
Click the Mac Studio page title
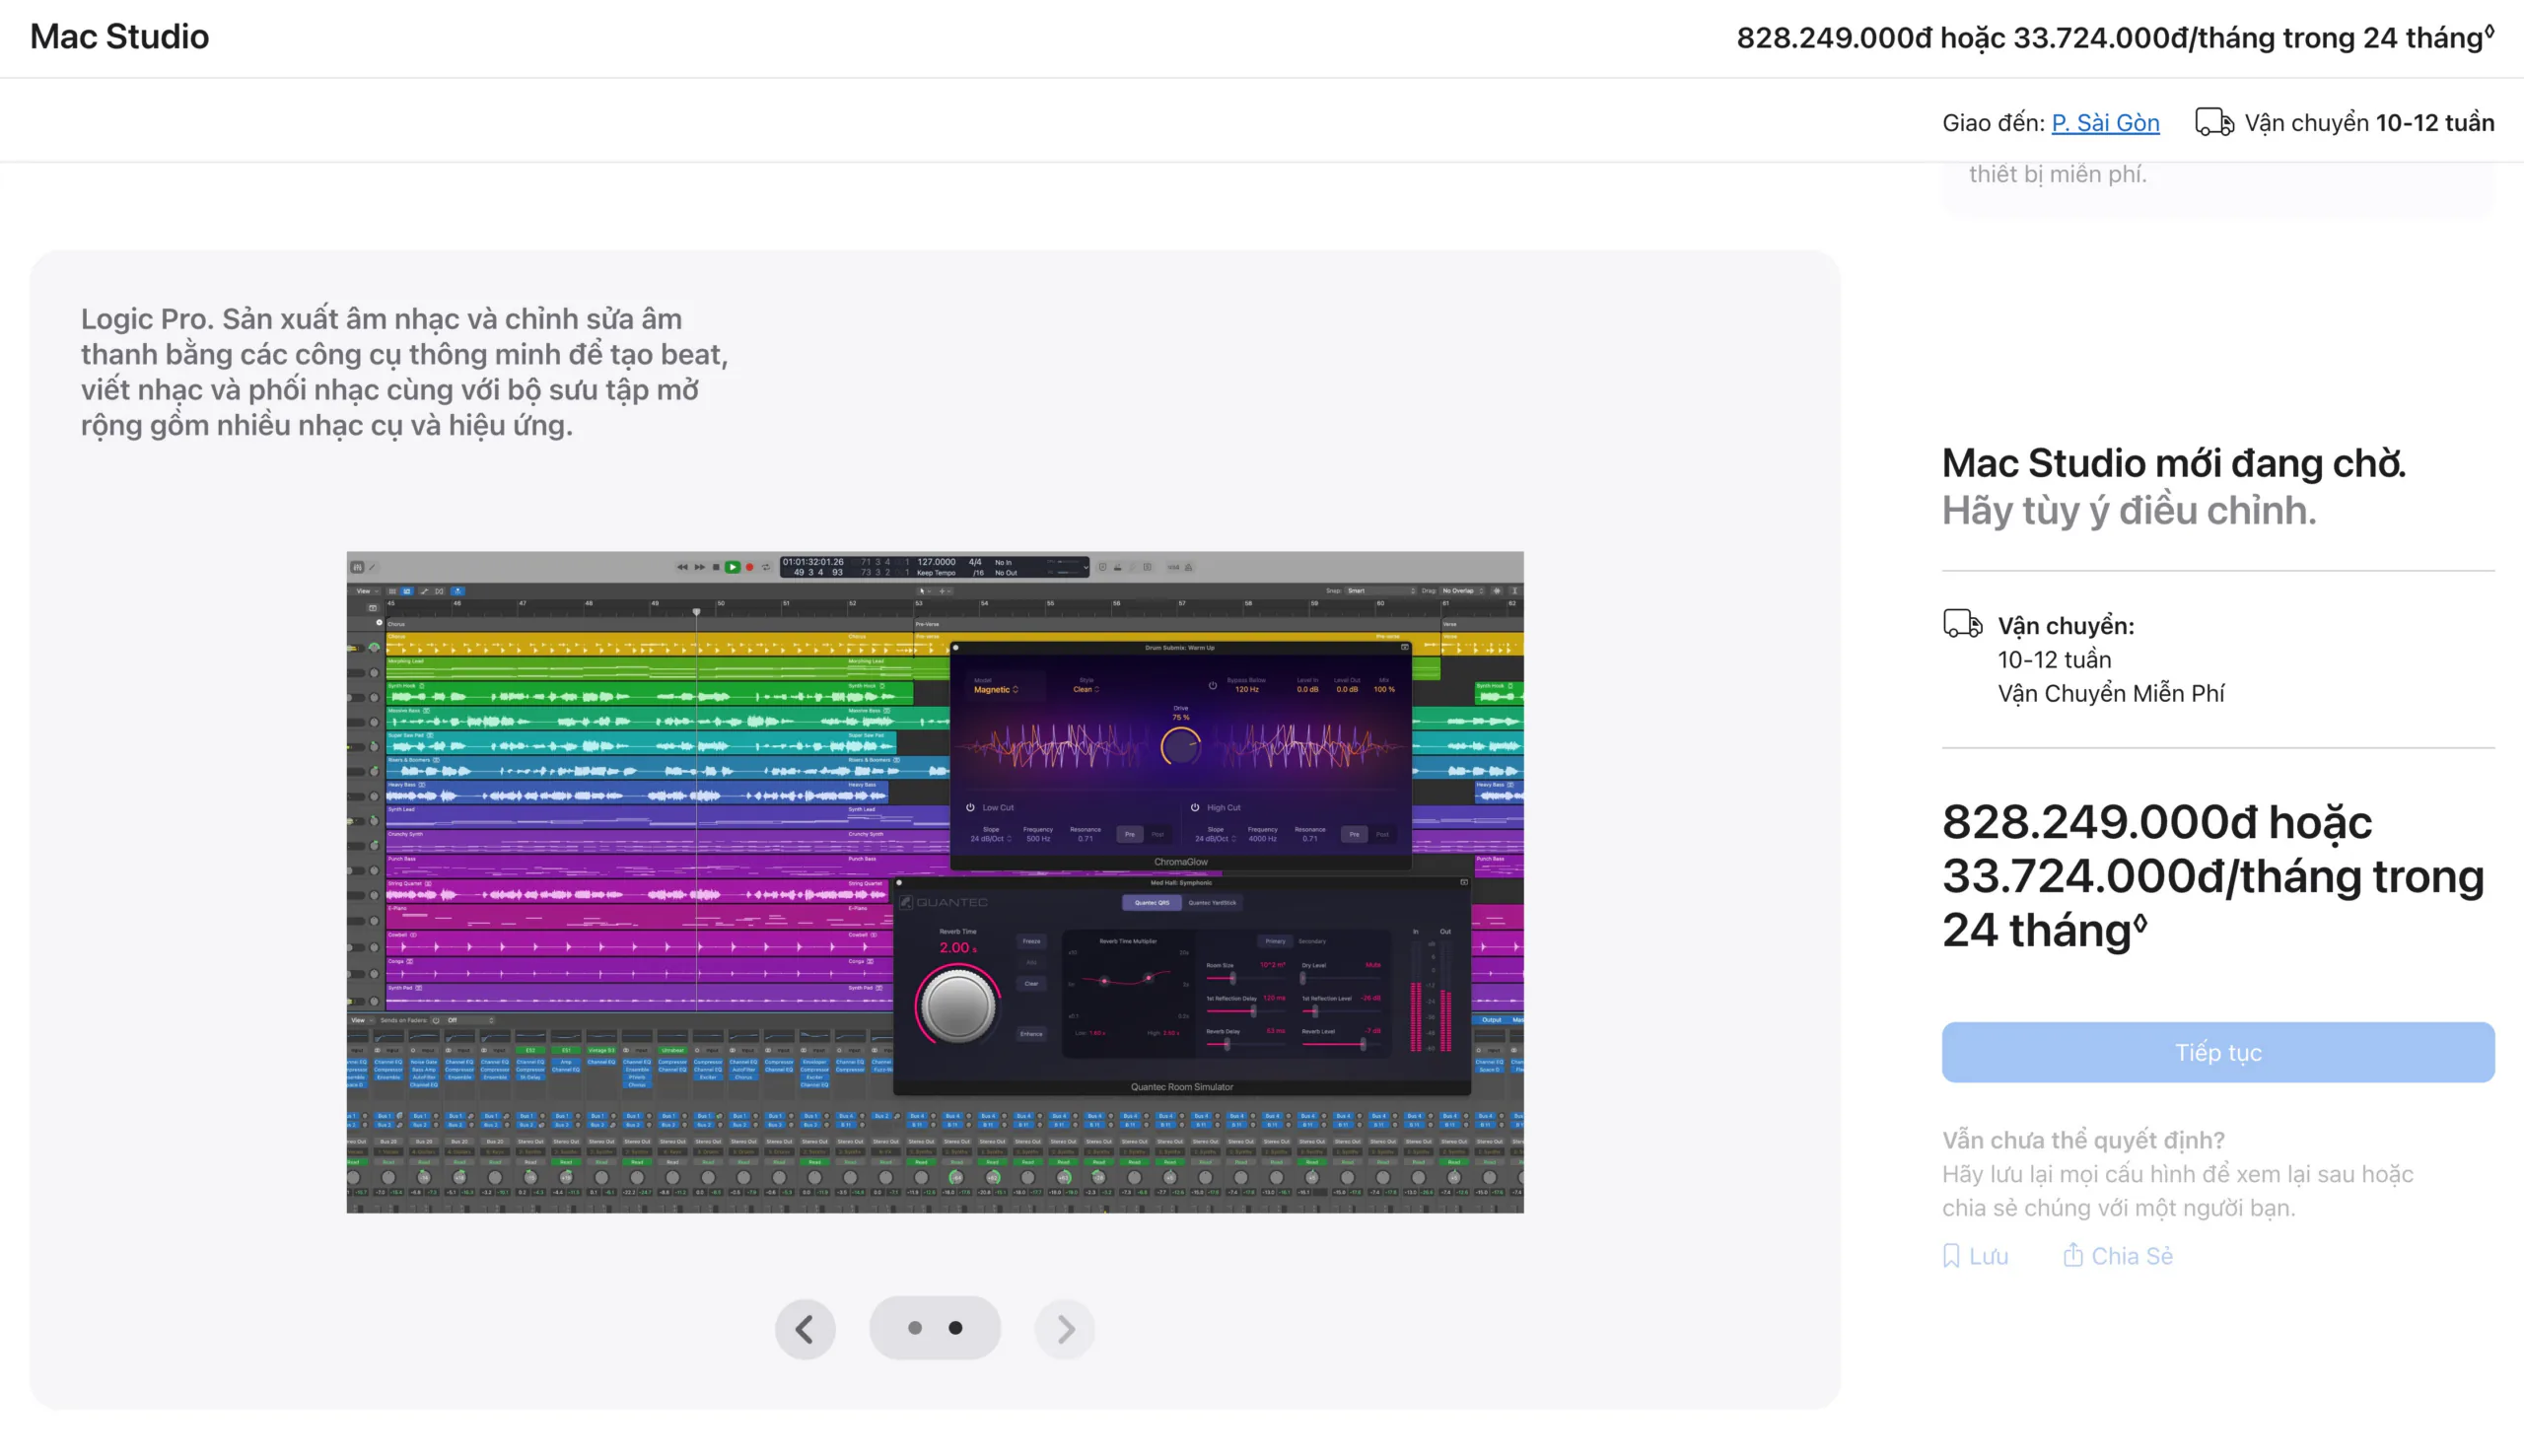119,37
